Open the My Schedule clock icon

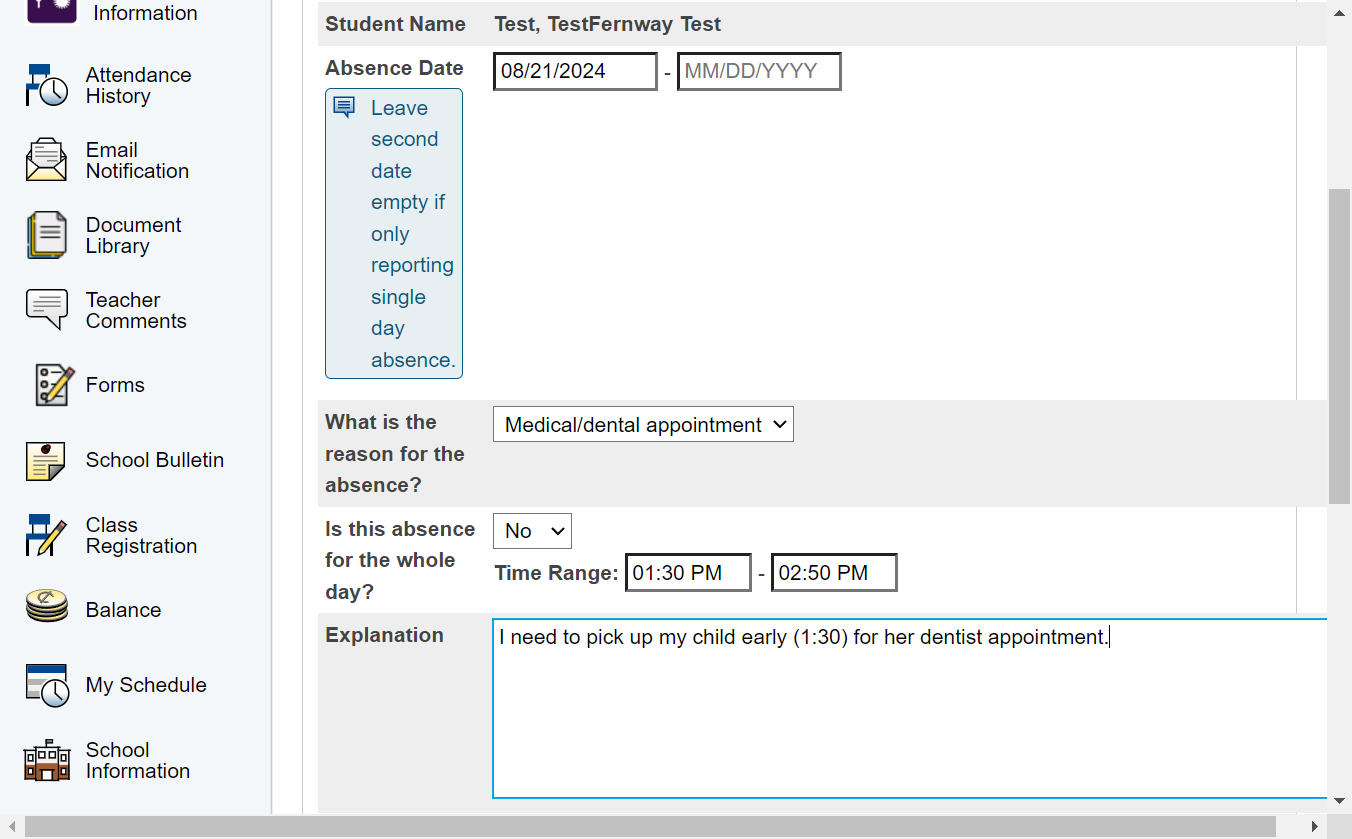click(x=47, y=685)
